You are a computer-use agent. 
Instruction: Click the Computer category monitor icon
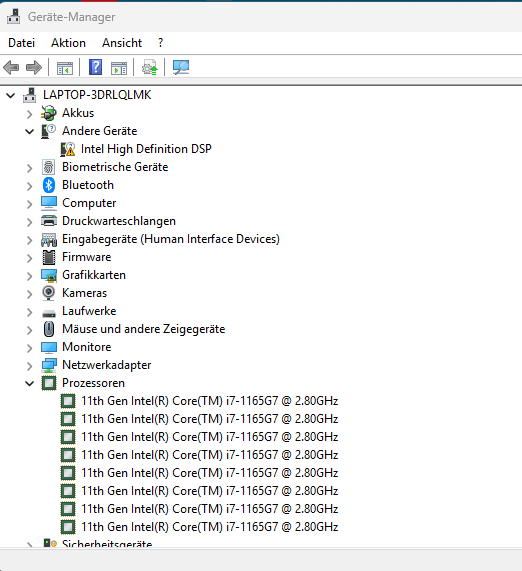tap(48, 203)
